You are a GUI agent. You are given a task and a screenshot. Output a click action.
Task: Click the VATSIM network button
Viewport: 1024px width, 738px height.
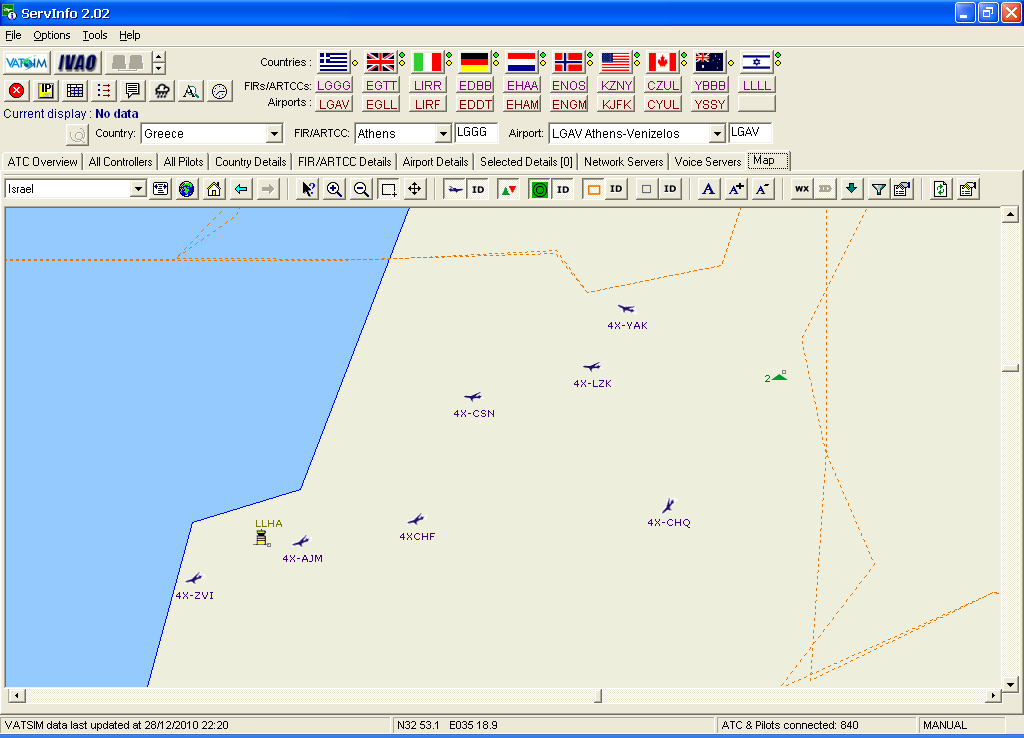click(26, 62)
